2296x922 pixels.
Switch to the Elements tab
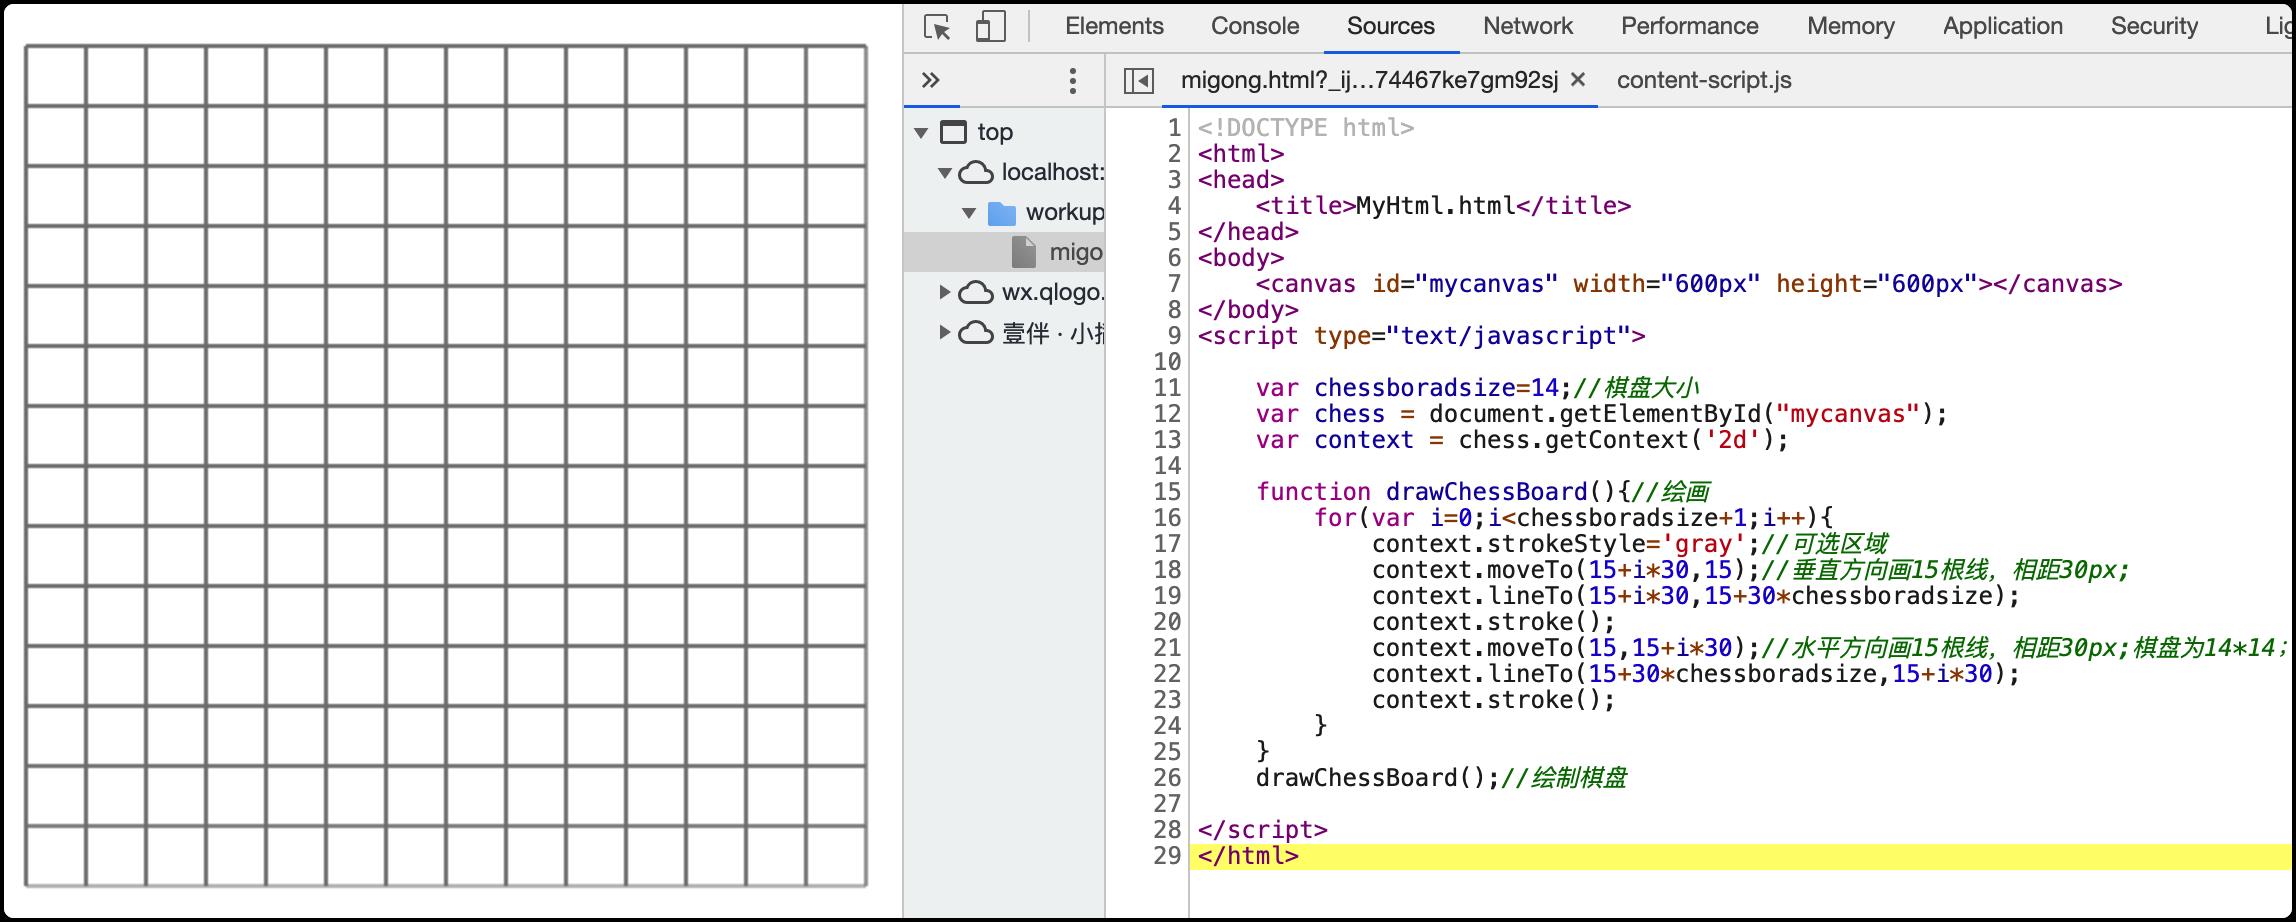point(1114,26)
